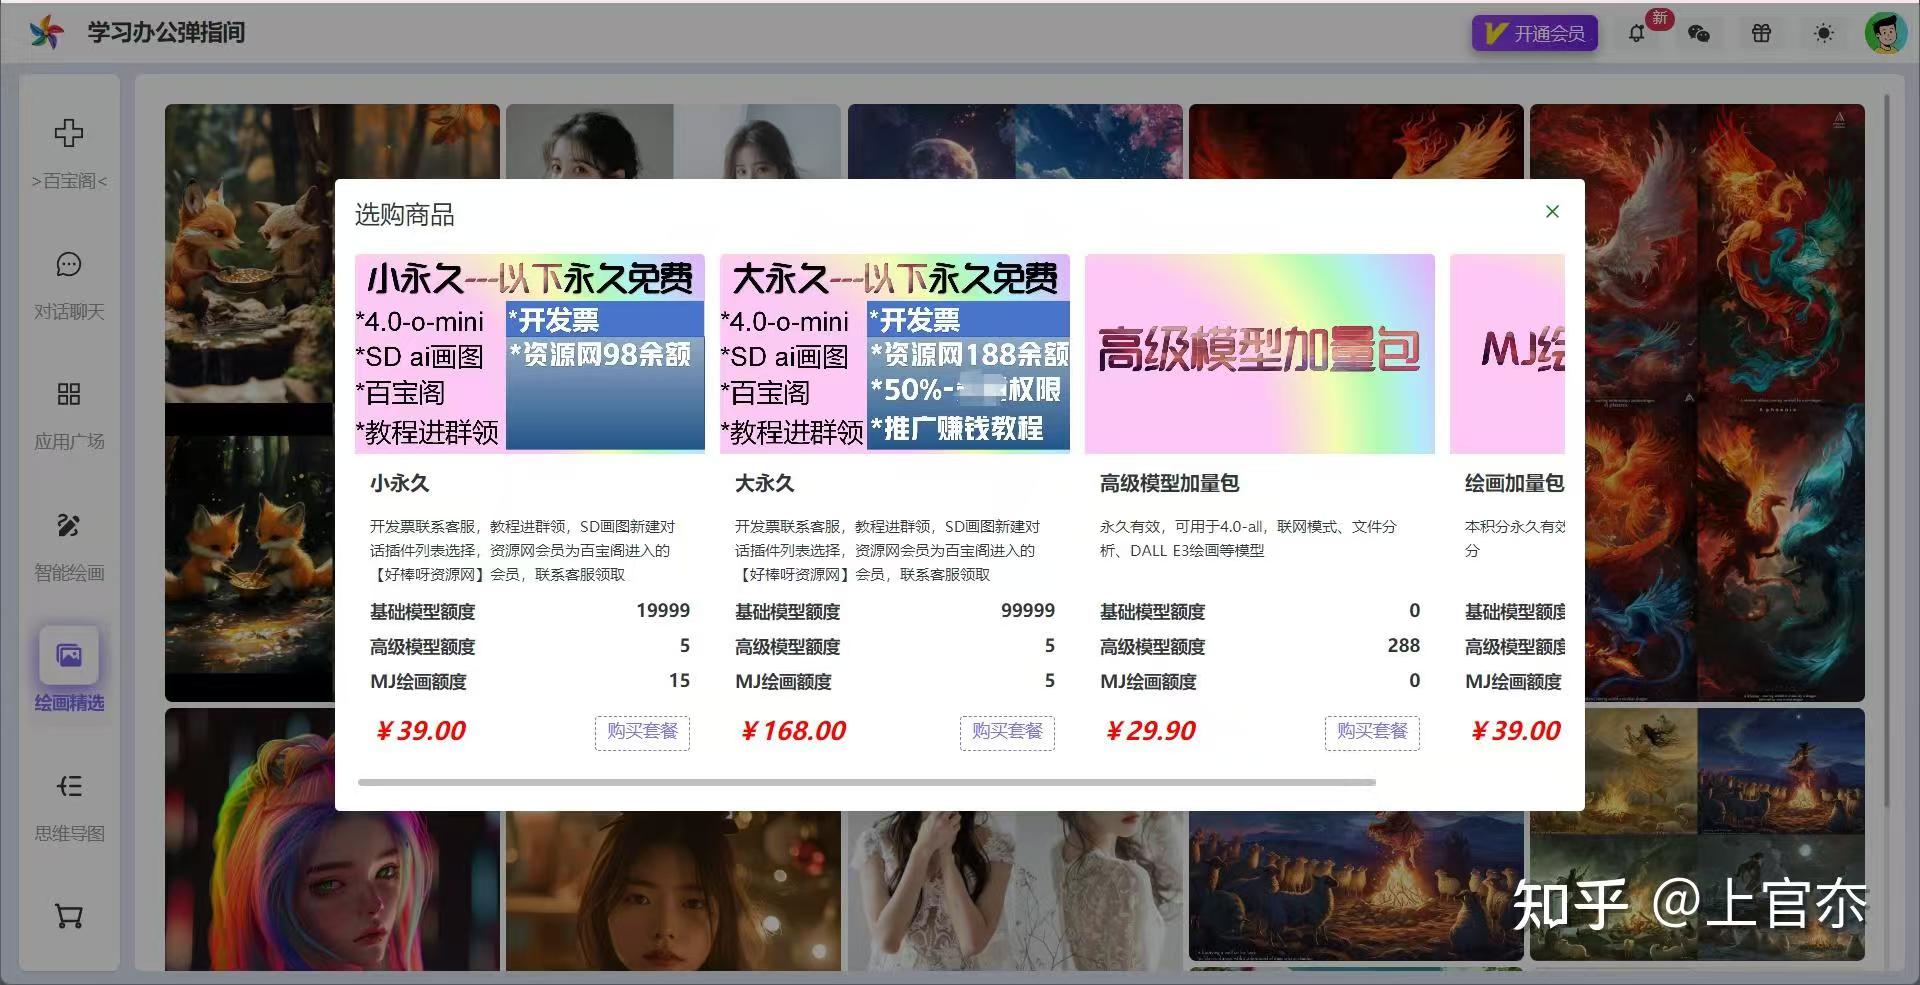Select 对话聊天 sidebar label

[x=69, y=312]
